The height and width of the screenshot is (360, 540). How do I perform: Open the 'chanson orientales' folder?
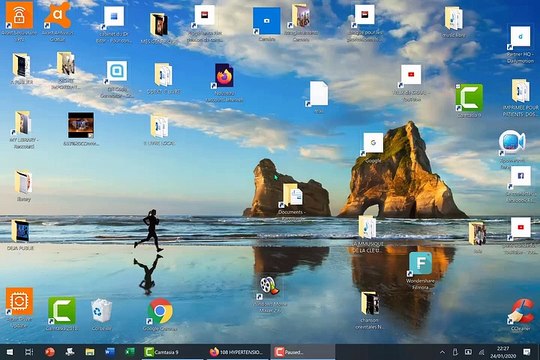[x=370, y=303]
